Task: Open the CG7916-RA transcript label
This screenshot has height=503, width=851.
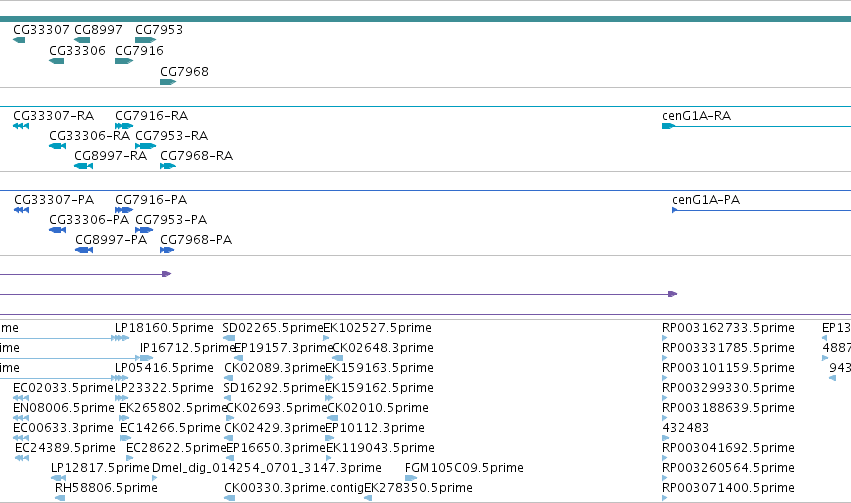Action: 151,116
